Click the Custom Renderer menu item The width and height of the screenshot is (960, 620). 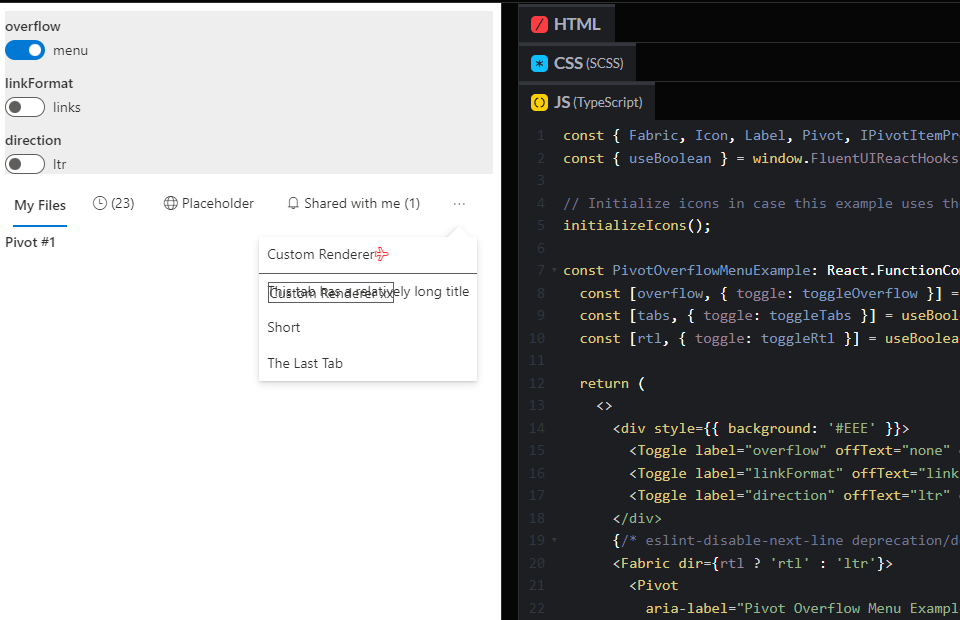coord(318,254)
